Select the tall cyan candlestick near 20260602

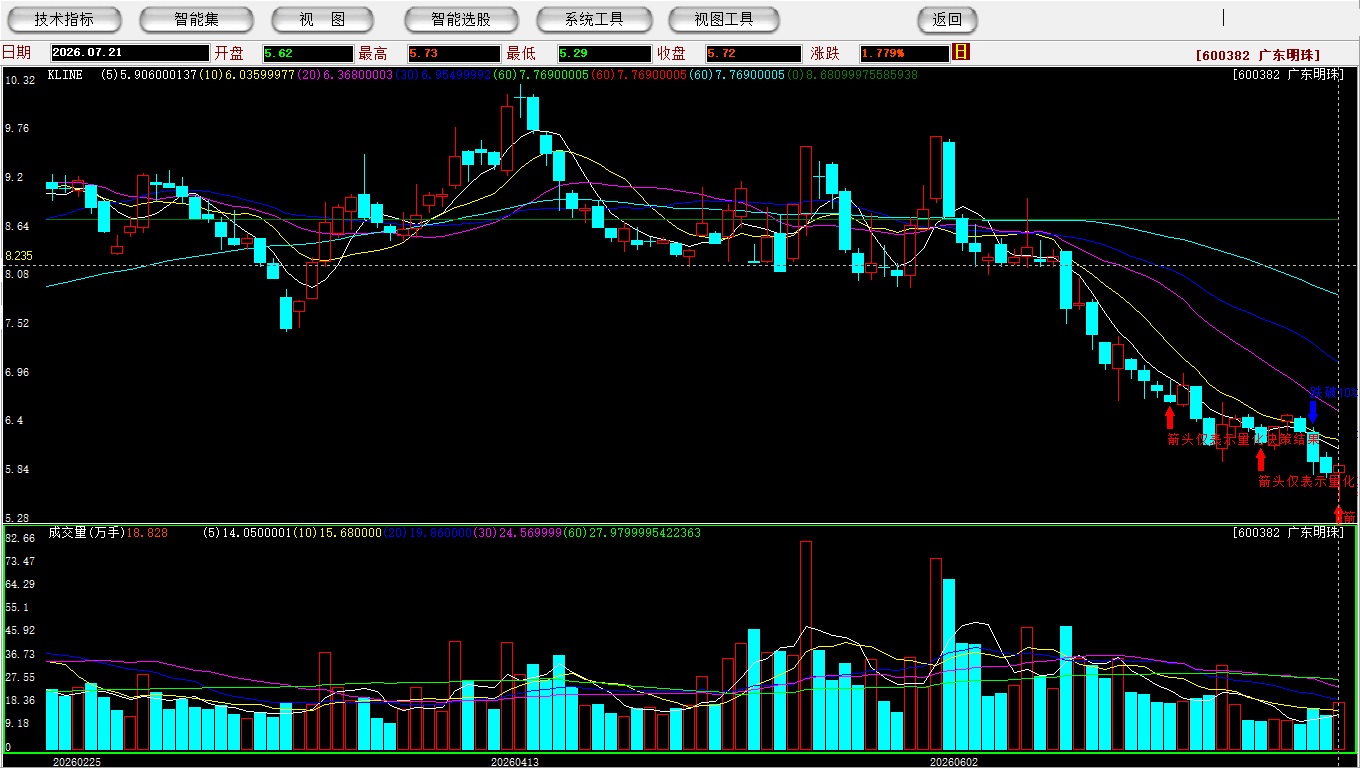click(x=948, y=180)
